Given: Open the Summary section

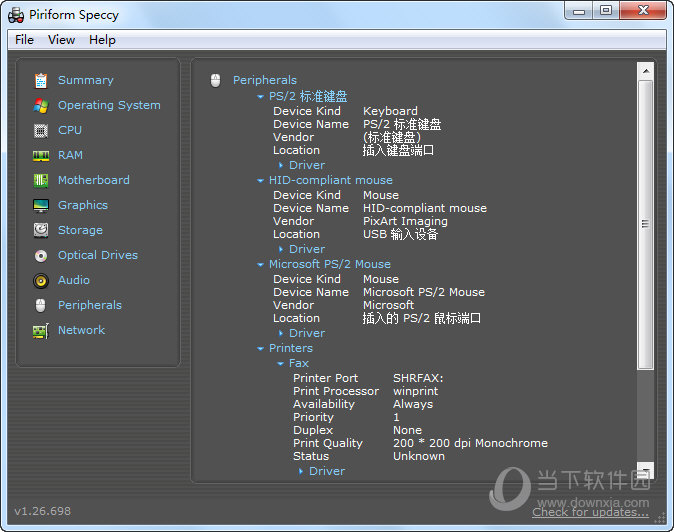Looking at the screenshot, I should point(86,80).
